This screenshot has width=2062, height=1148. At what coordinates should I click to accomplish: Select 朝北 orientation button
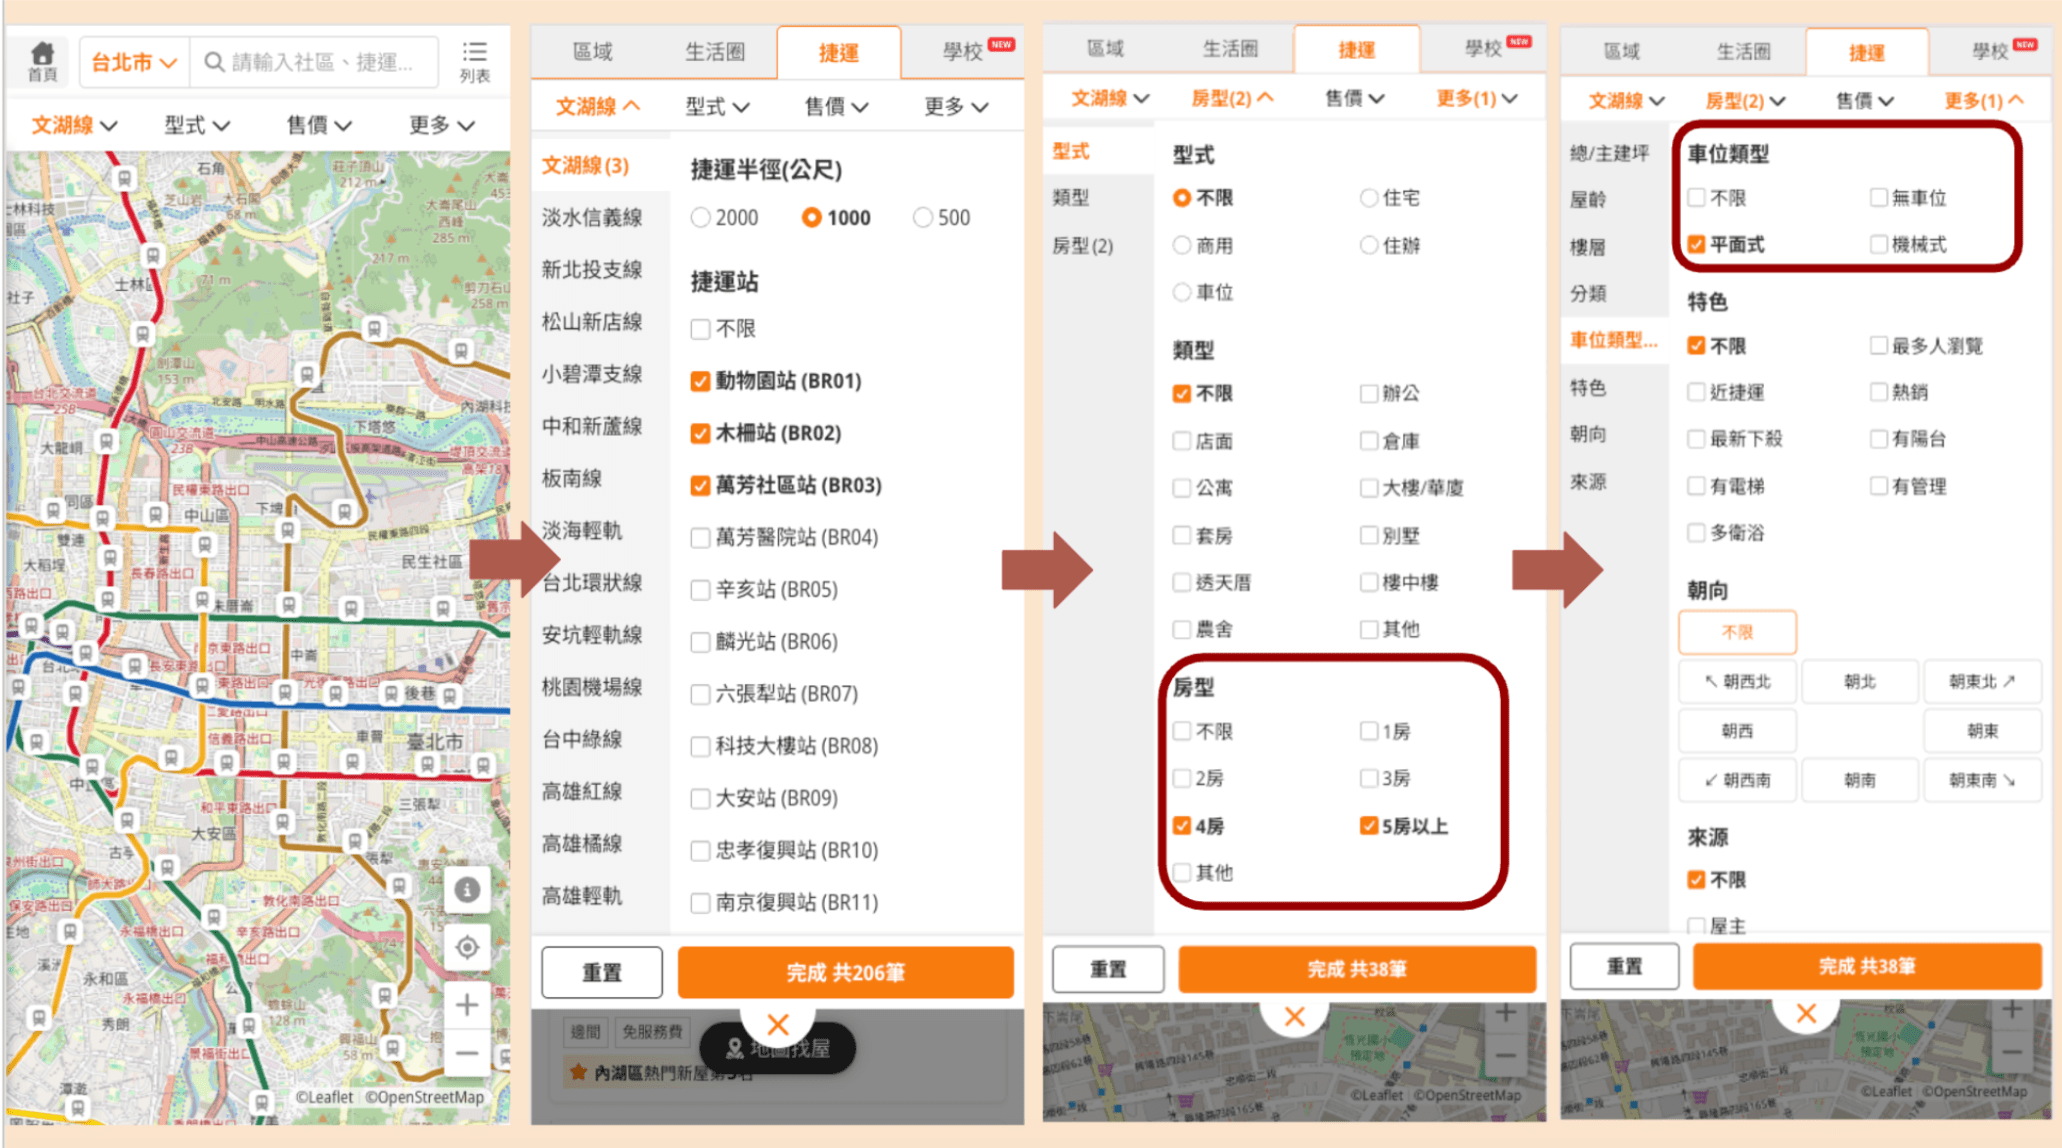(x=1859, y=681)
